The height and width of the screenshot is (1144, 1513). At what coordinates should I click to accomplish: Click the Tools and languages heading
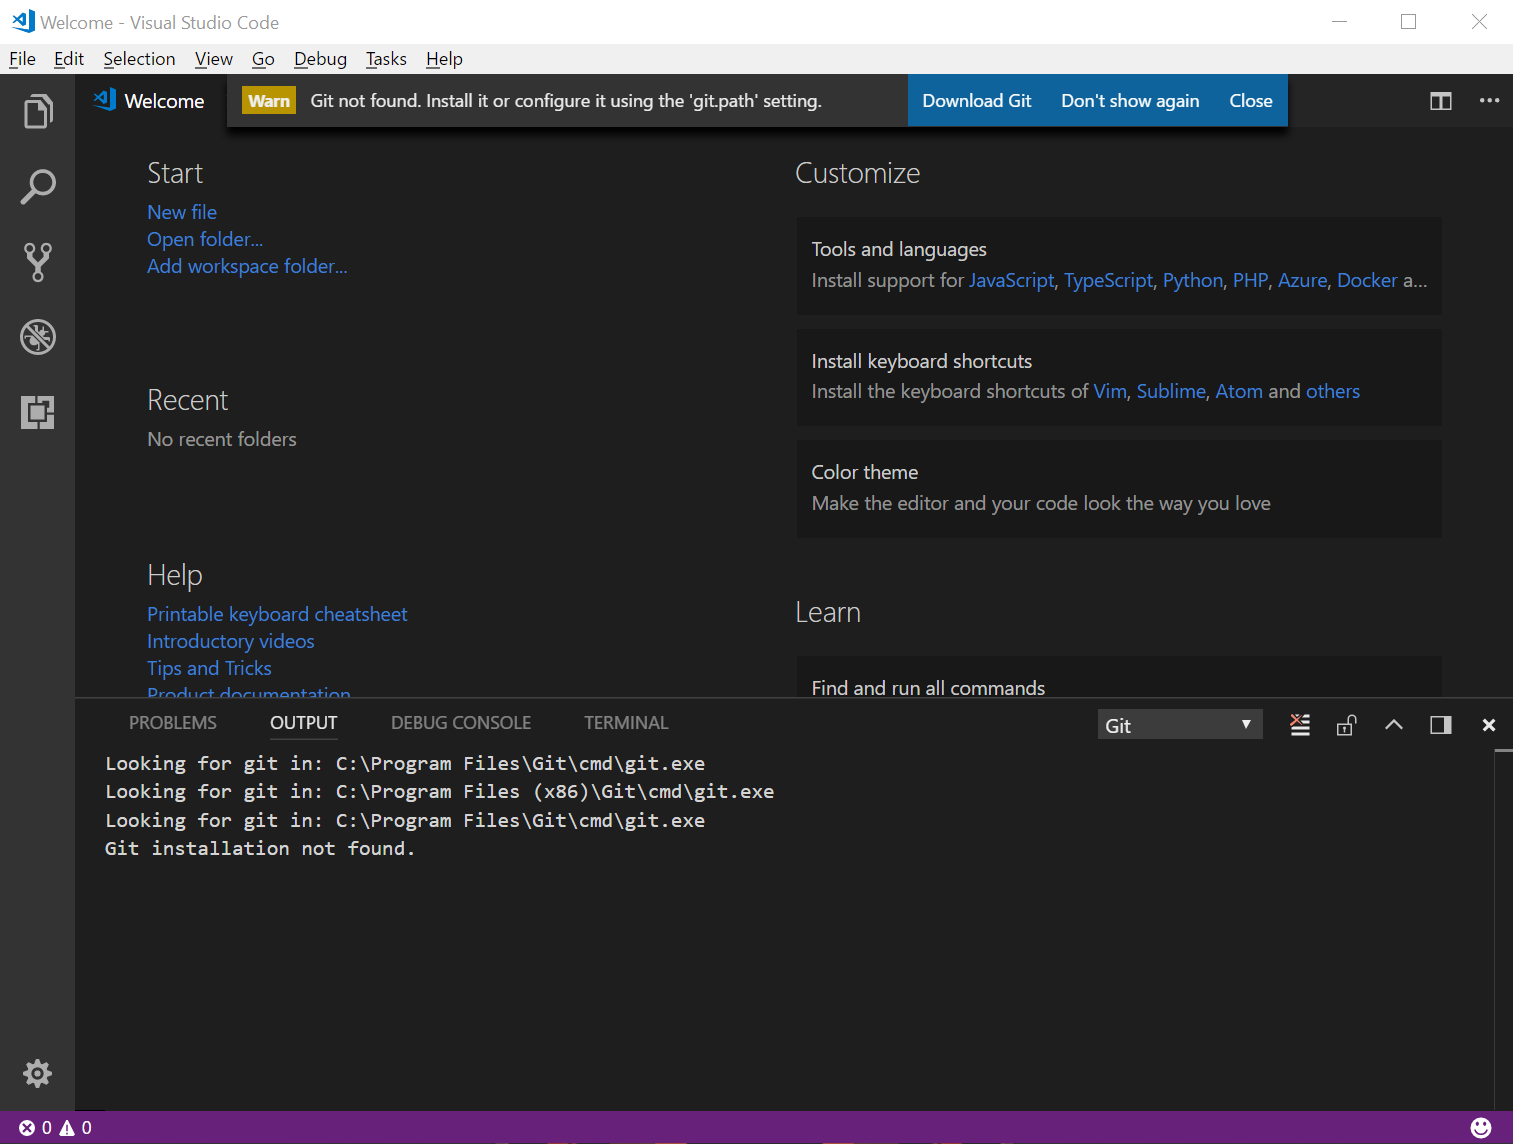(x=899, y=249)
